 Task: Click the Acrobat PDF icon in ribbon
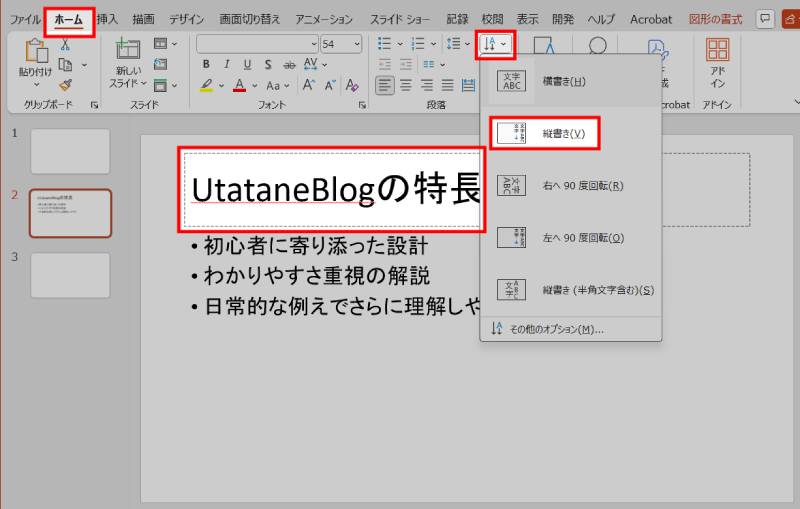(x=658, y=49)
